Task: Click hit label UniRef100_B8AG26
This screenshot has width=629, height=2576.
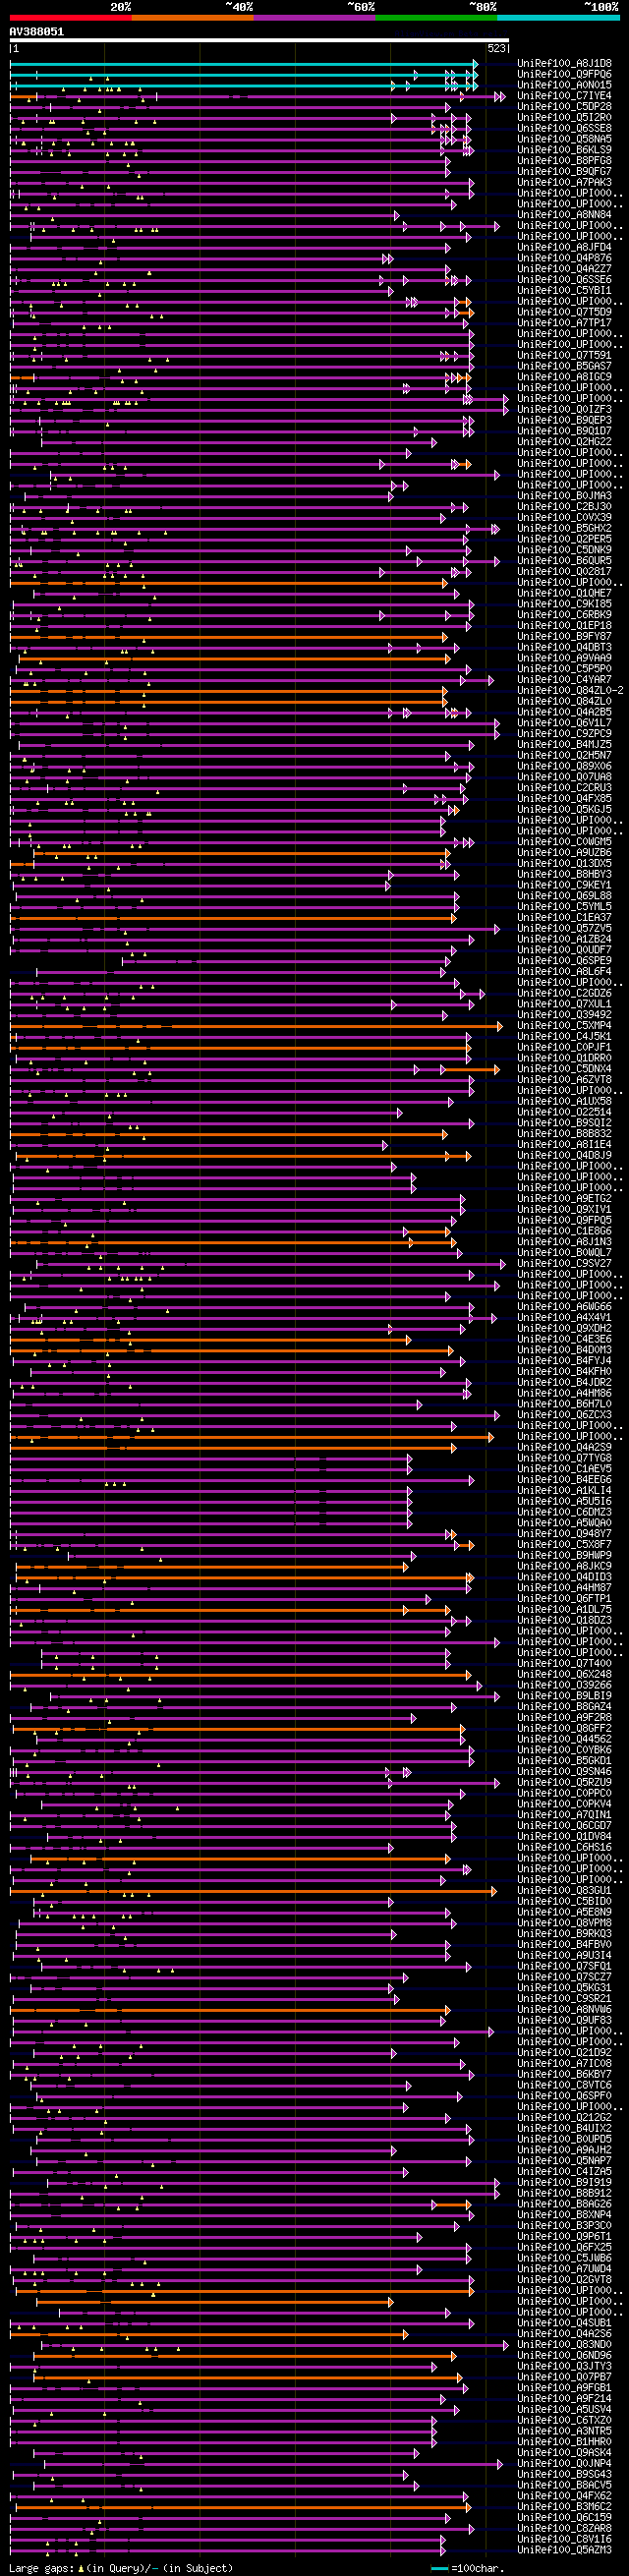Action: [x=564, y=2203]
